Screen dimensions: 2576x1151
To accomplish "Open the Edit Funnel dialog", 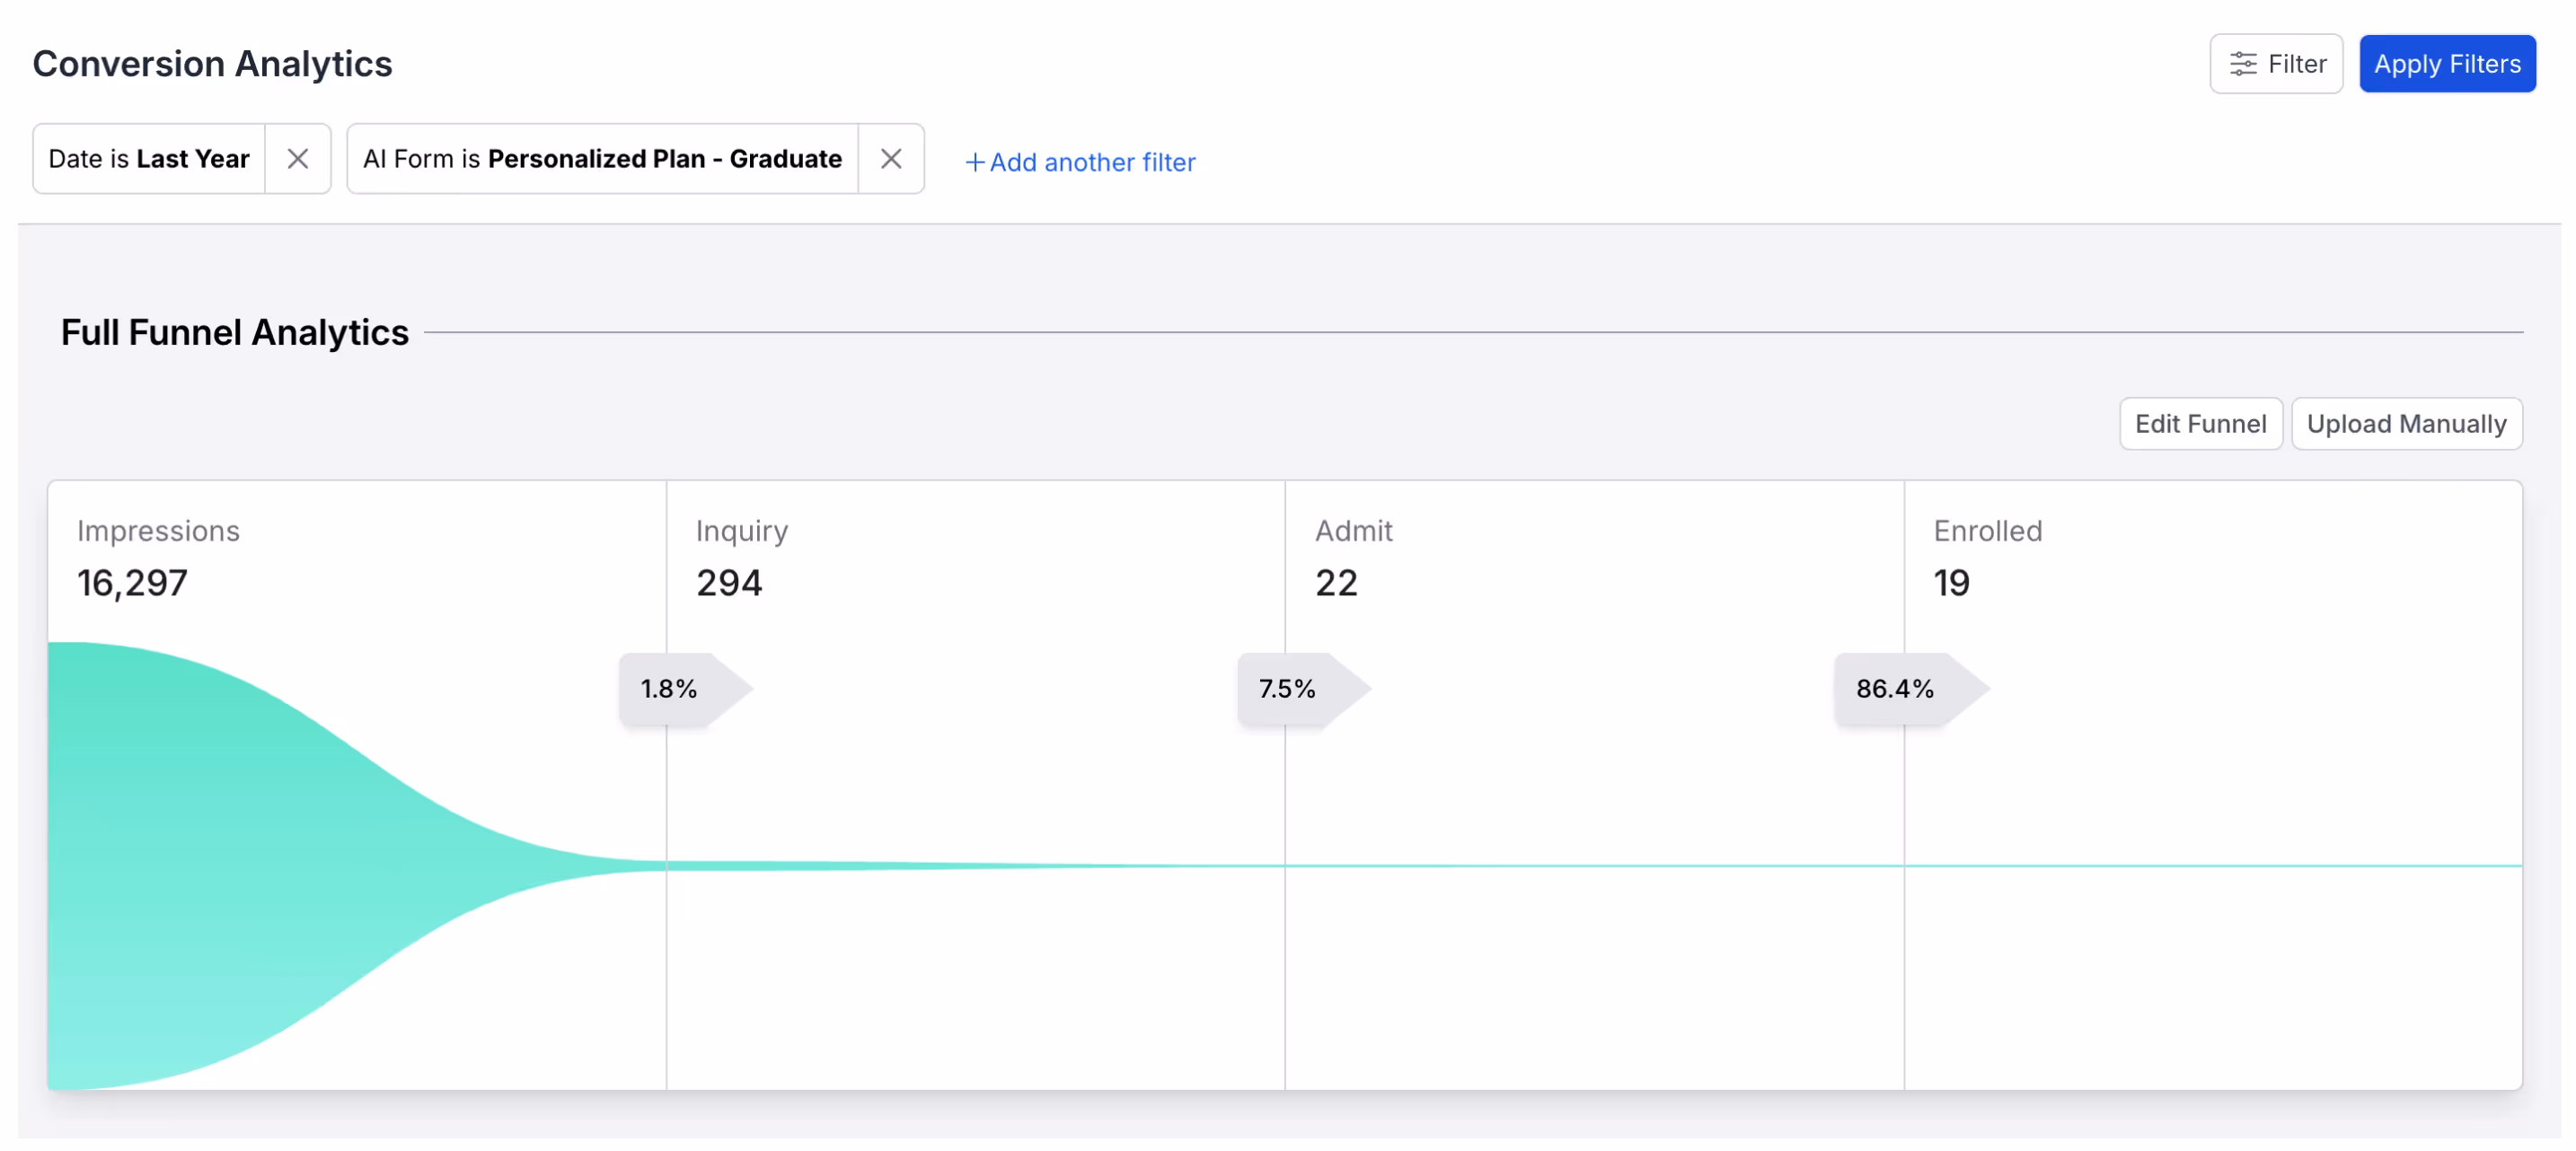I will [x=2199, y=424].
